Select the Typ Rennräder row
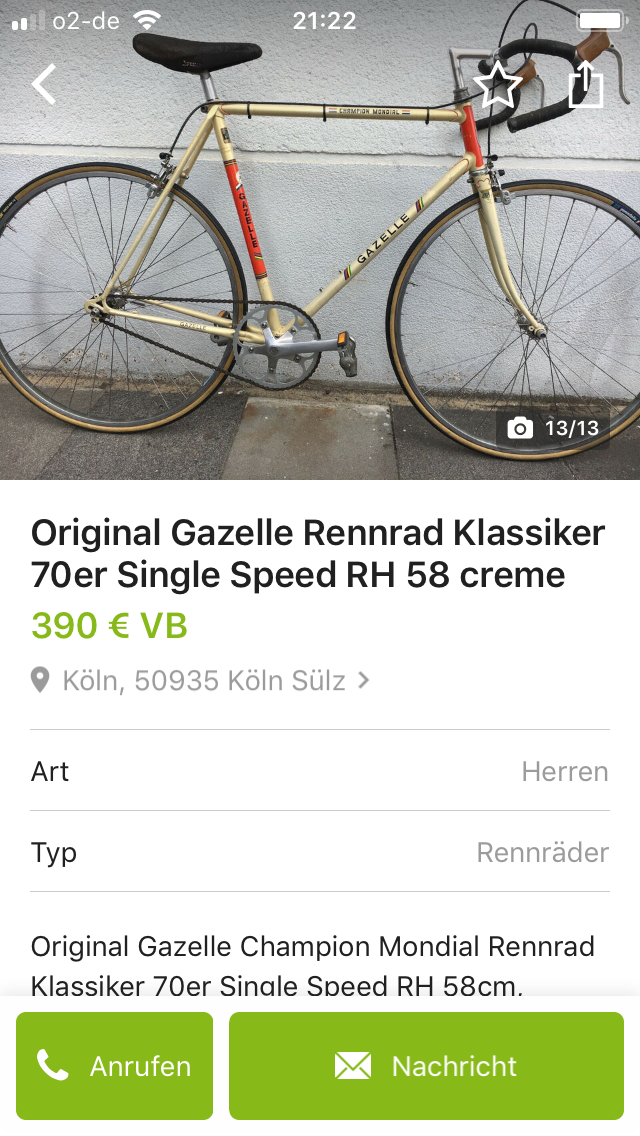The width and height of the screenshot is (640, 1136). 320,852
